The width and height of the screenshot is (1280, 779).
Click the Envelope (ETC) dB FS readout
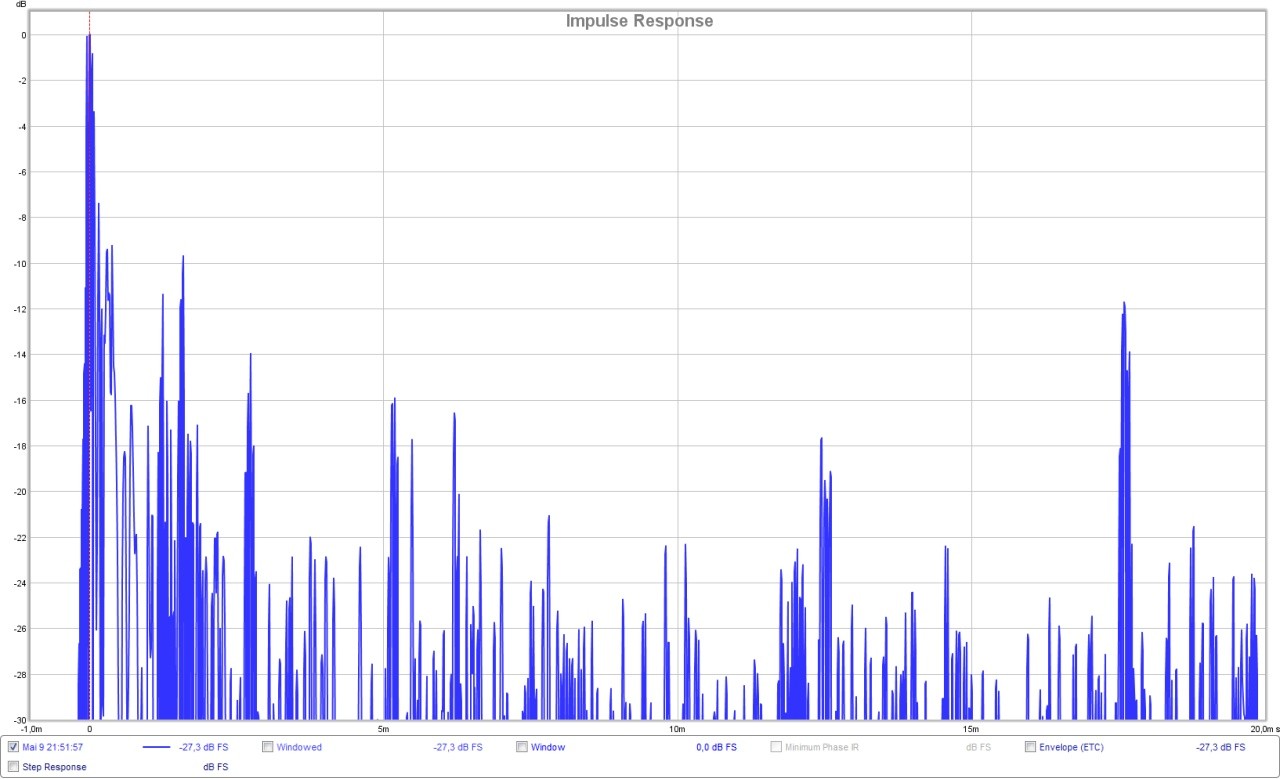[x=1220, y=747]
